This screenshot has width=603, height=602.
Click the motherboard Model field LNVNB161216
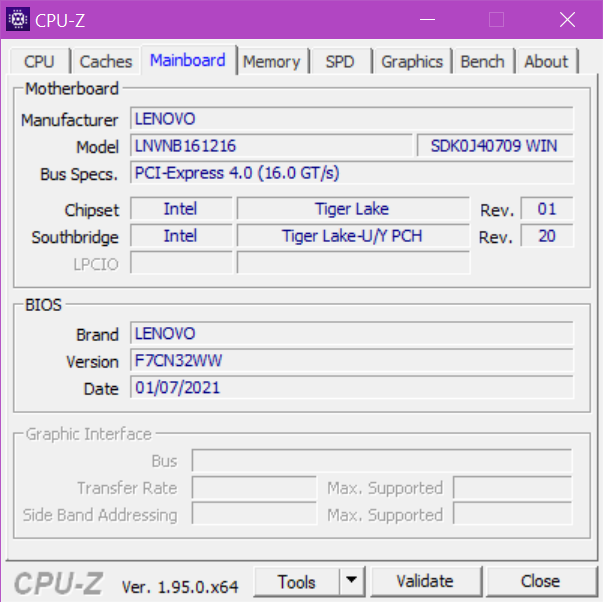[271, 146]
